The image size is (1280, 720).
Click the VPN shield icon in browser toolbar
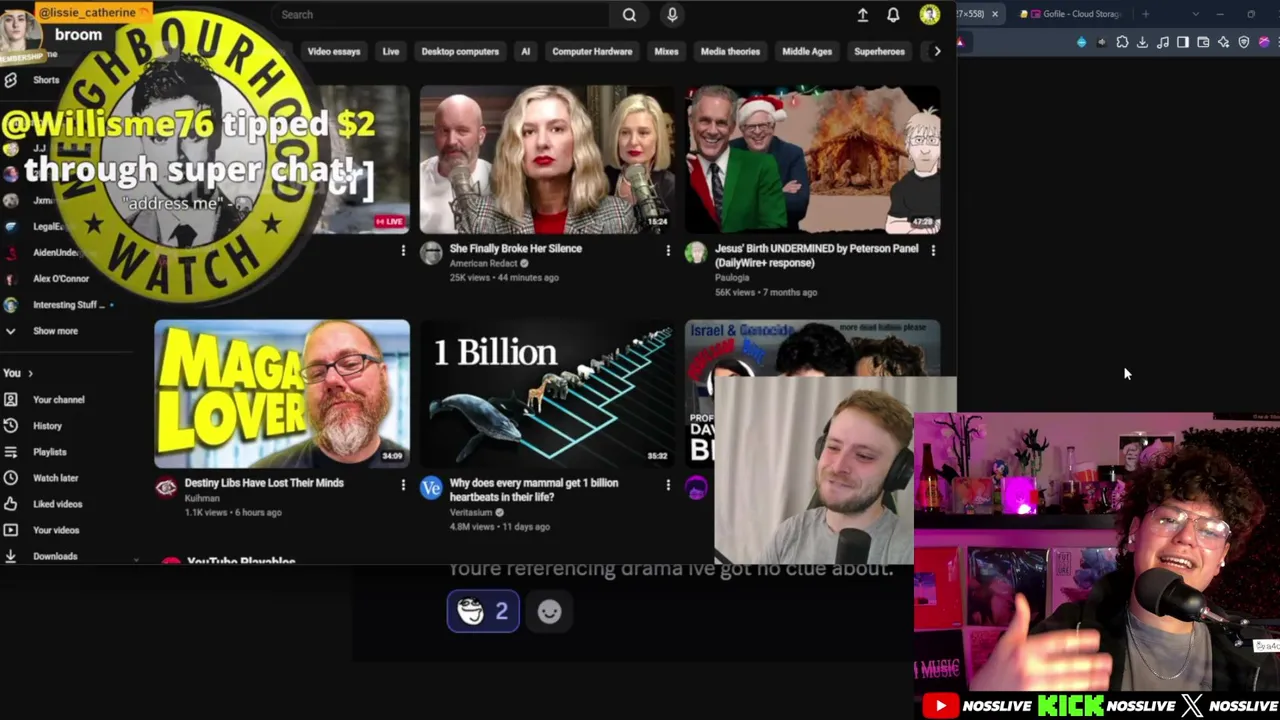1244,42
